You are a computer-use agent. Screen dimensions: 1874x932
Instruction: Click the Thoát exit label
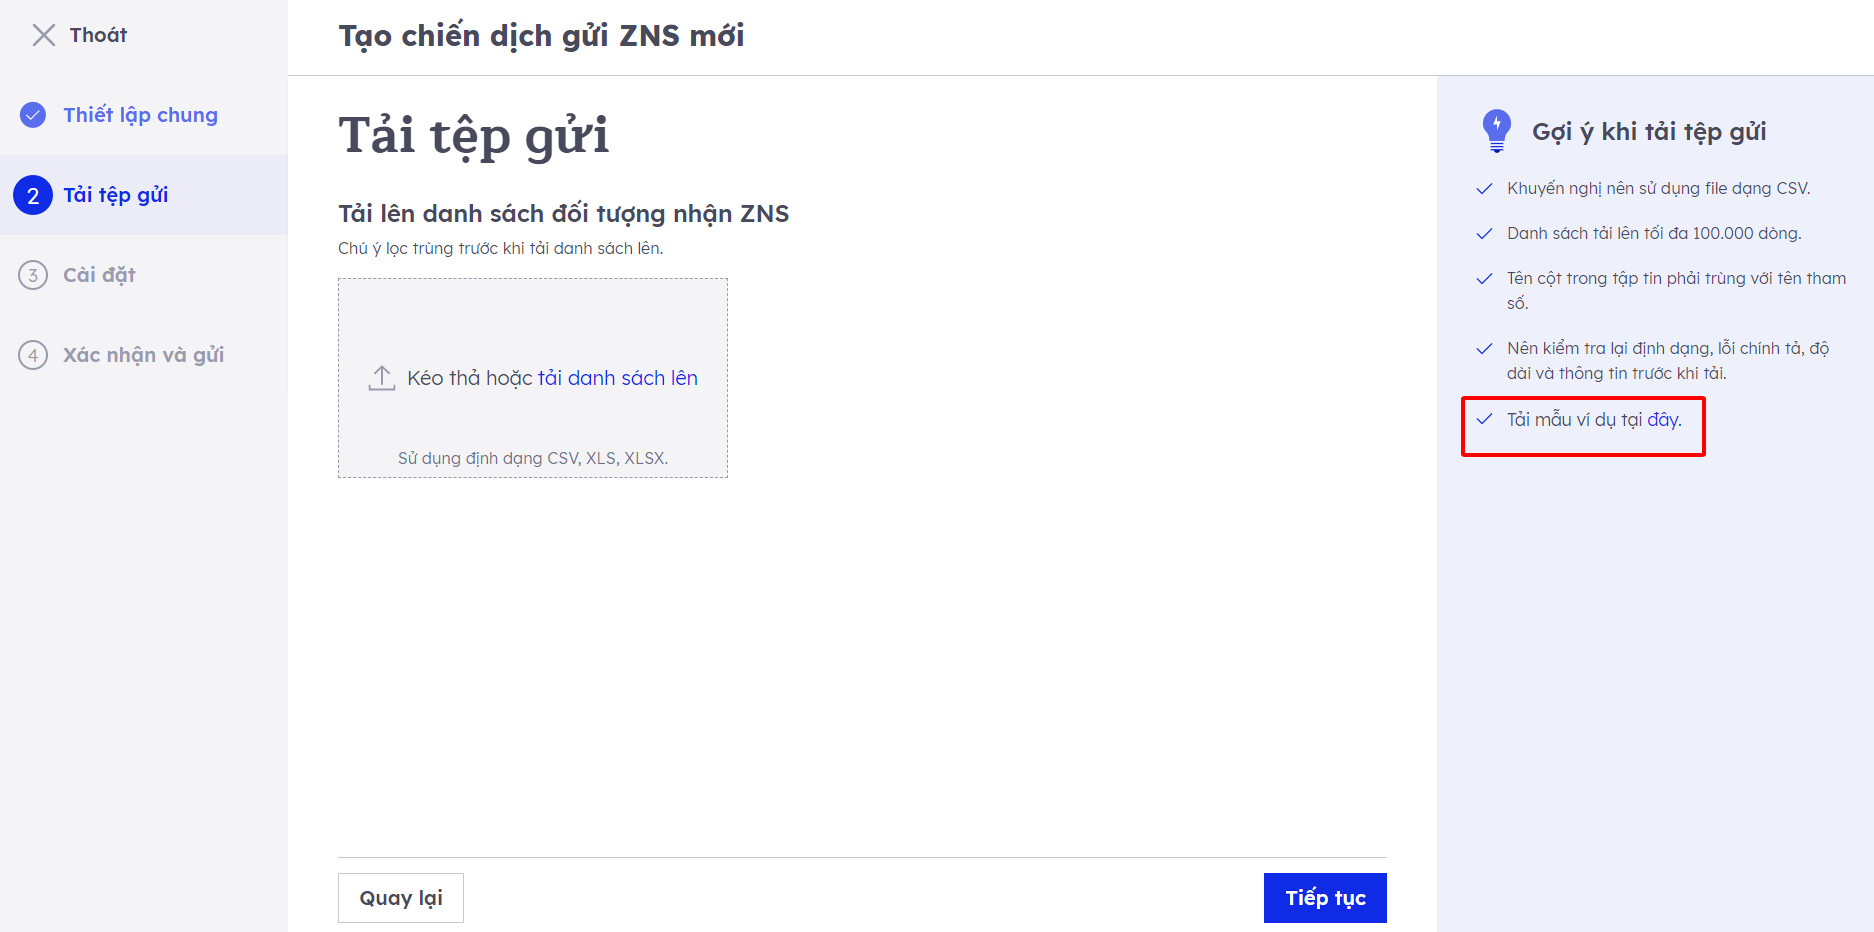tap(98, 35)
